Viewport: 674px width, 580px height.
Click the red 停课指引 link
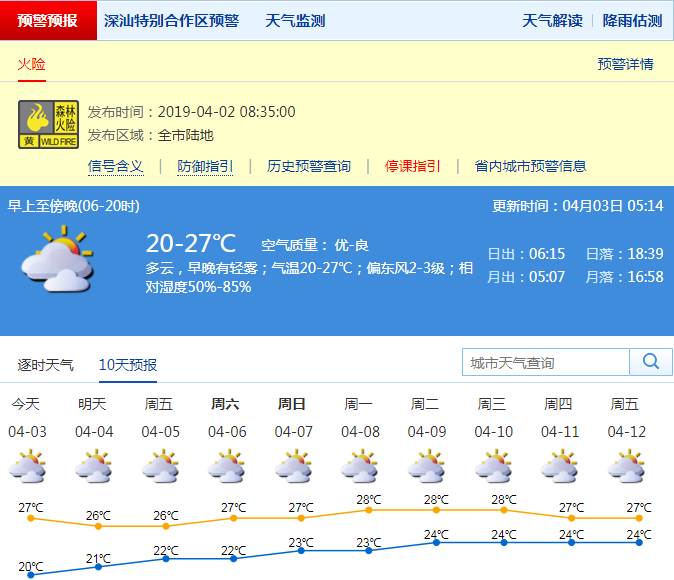pos(413,166)
